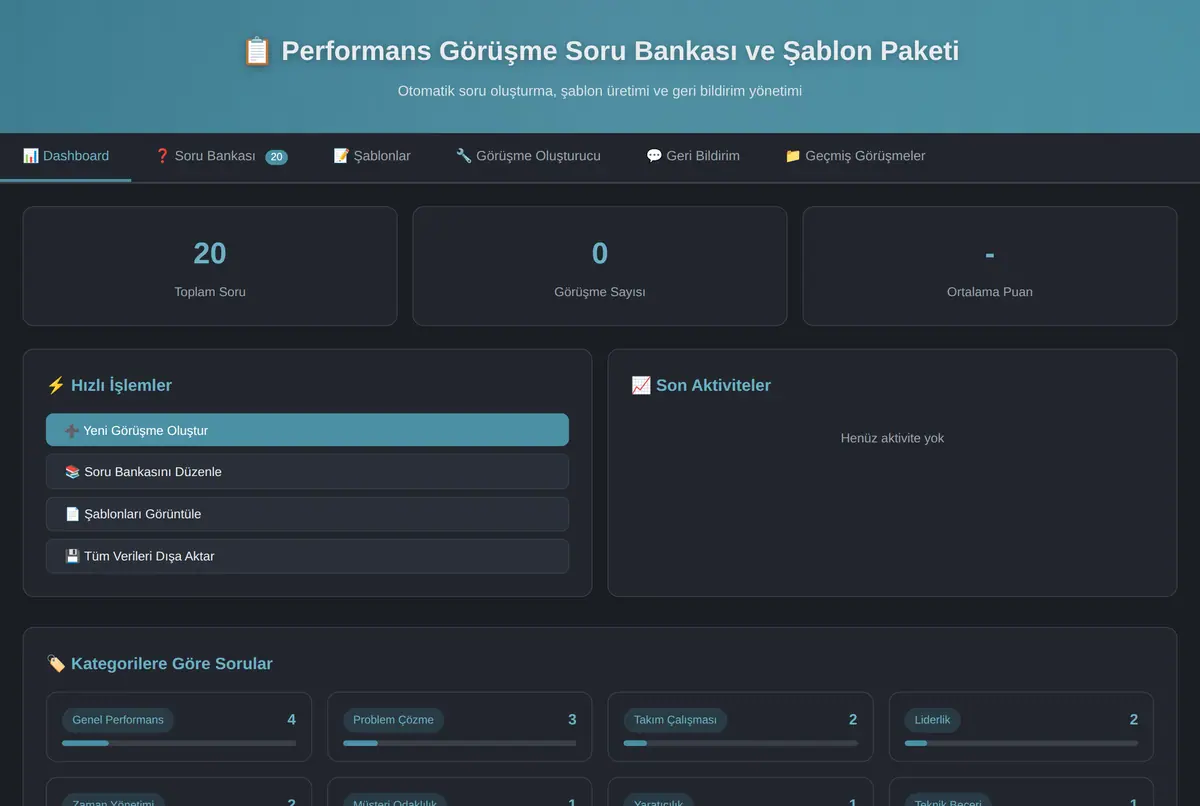Click the wrench icon of Görüşme Oluşturucu
Image resolution: width=1200 pixels, height=806 pixels.
pyautogui.click(x=464, y=156)
